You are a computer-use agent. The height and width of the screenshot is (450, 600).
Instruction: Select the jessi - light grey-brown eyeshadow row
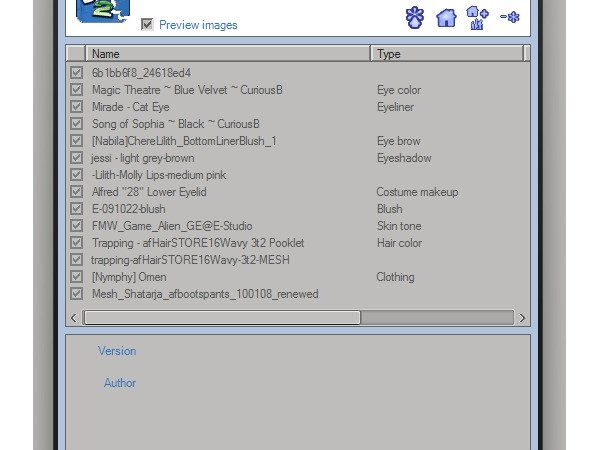(x=298, y=158)
